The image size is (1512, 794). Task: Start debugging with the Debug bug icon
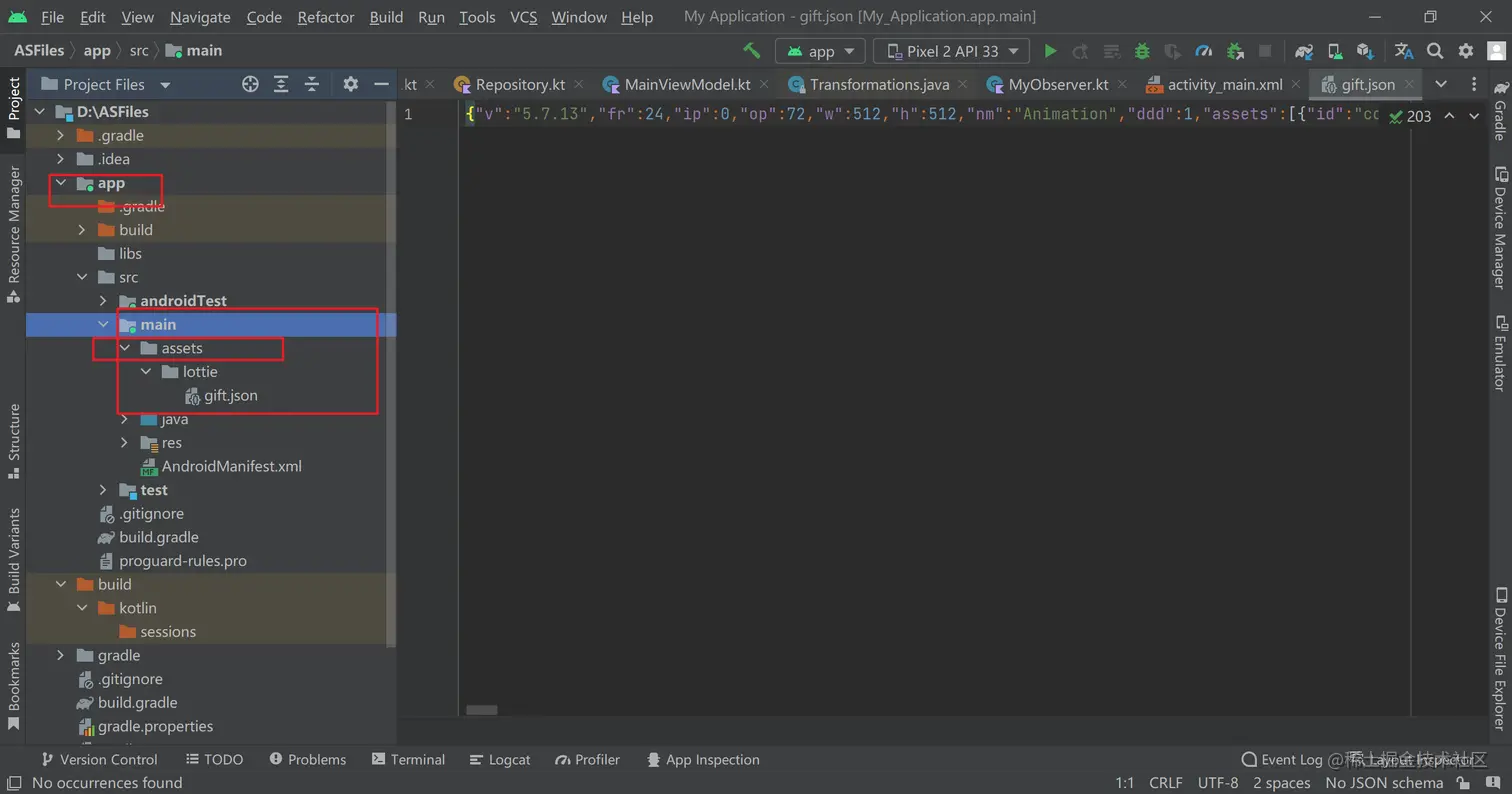point(1142,51)
